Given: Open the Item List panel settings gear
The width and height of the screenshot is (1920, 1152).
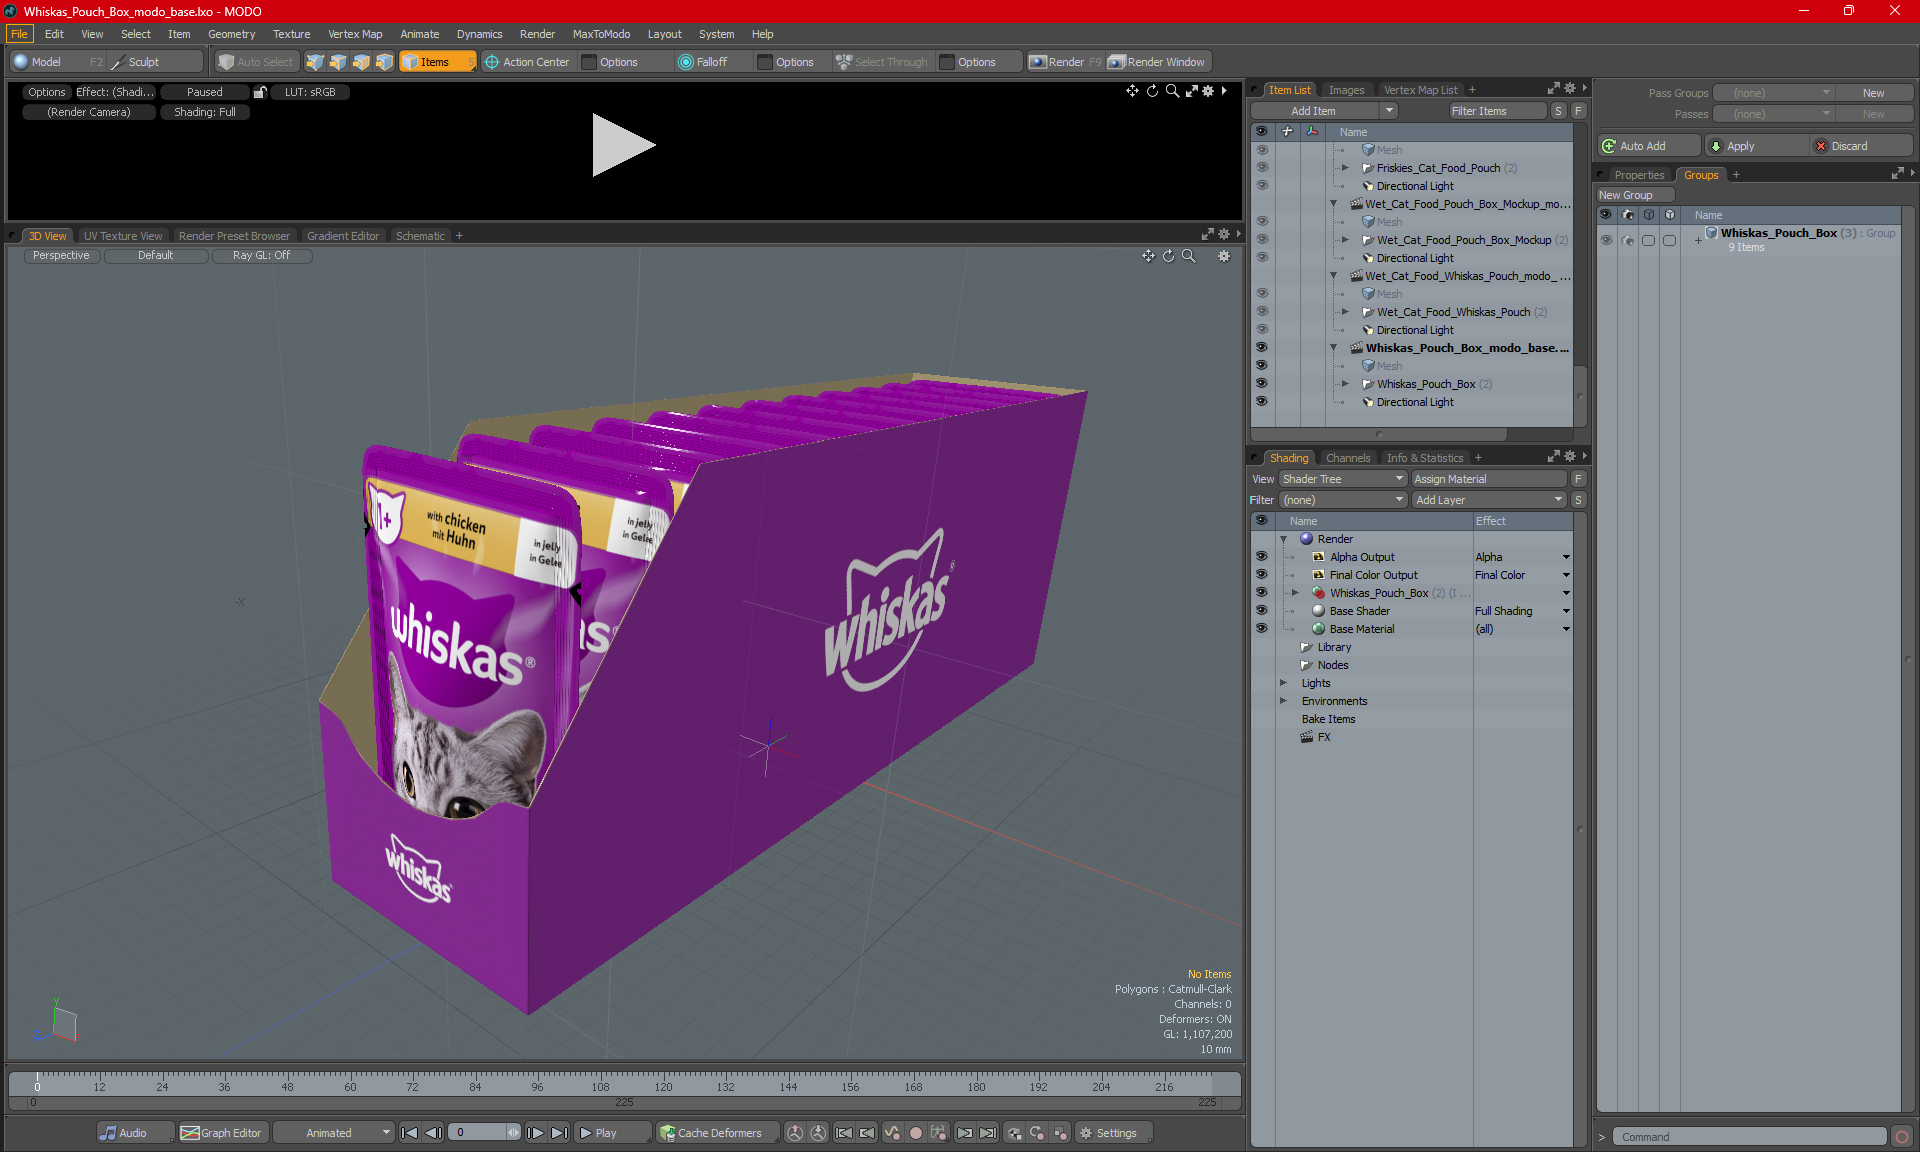Looking at the screenshot, I should click(x=1570, y=89).
